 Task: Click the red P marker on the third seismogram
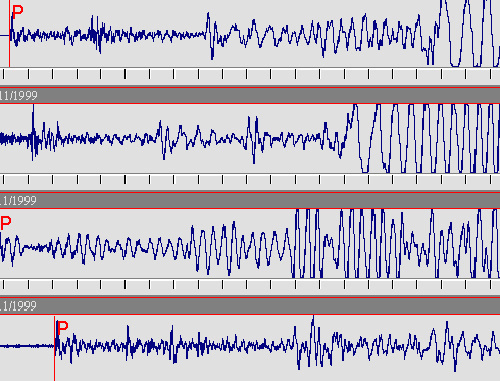(6, 223)
